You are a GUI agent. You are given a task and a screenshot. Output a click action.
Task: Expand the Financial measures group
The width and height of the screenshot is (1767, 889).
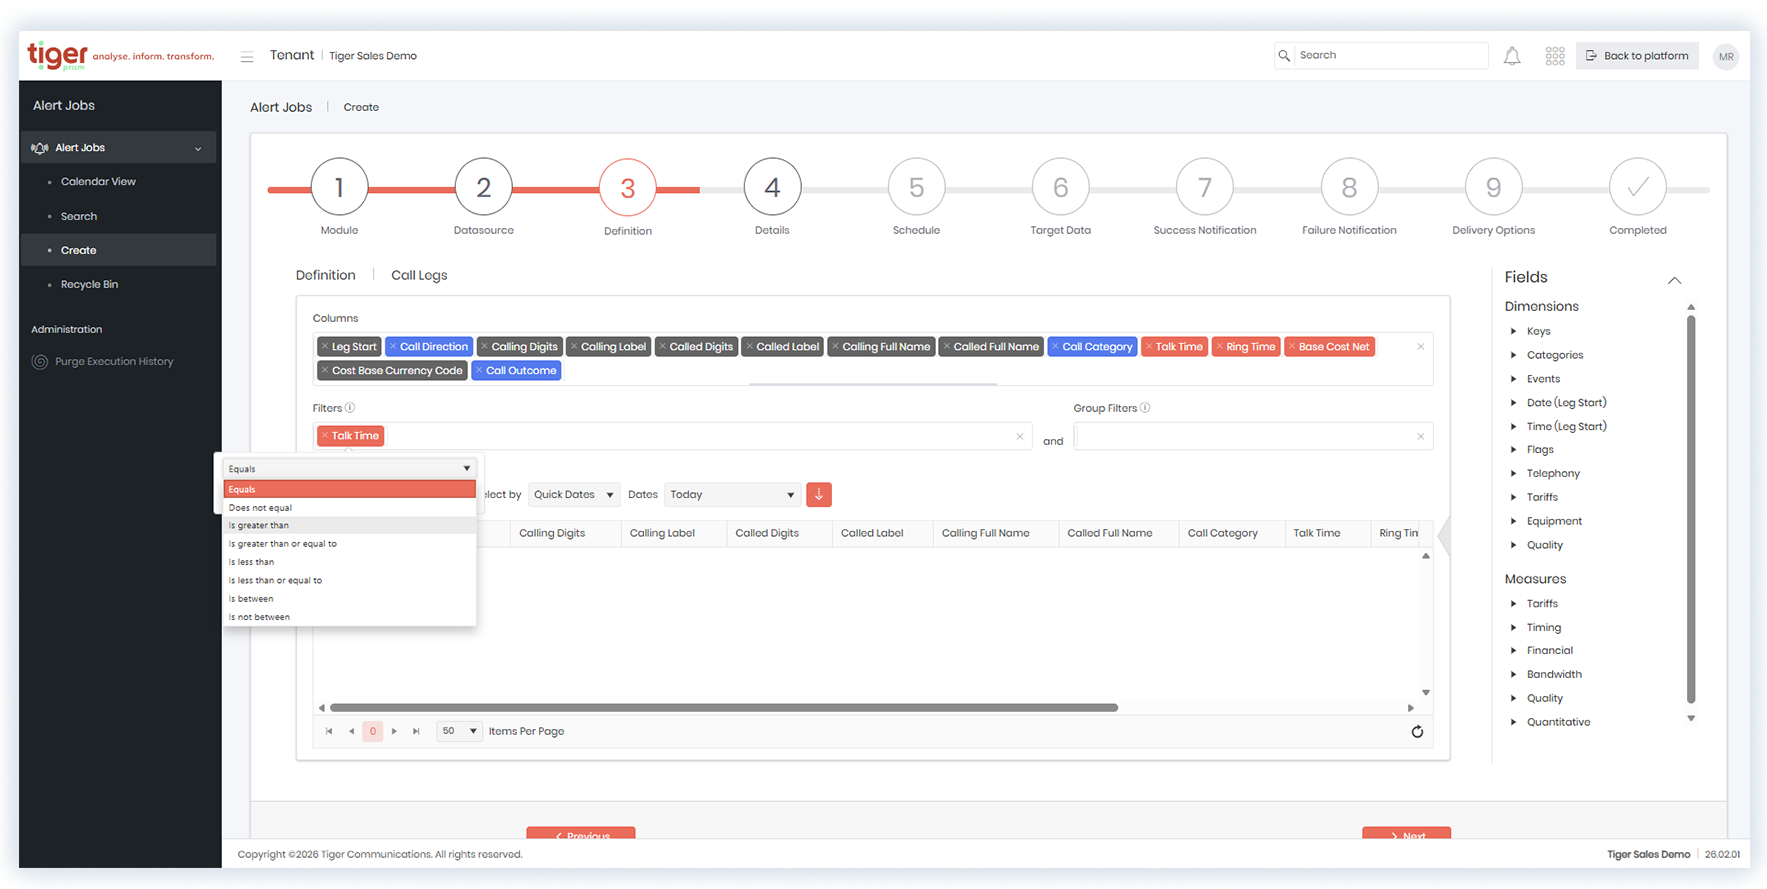[x=1513, y=651]
